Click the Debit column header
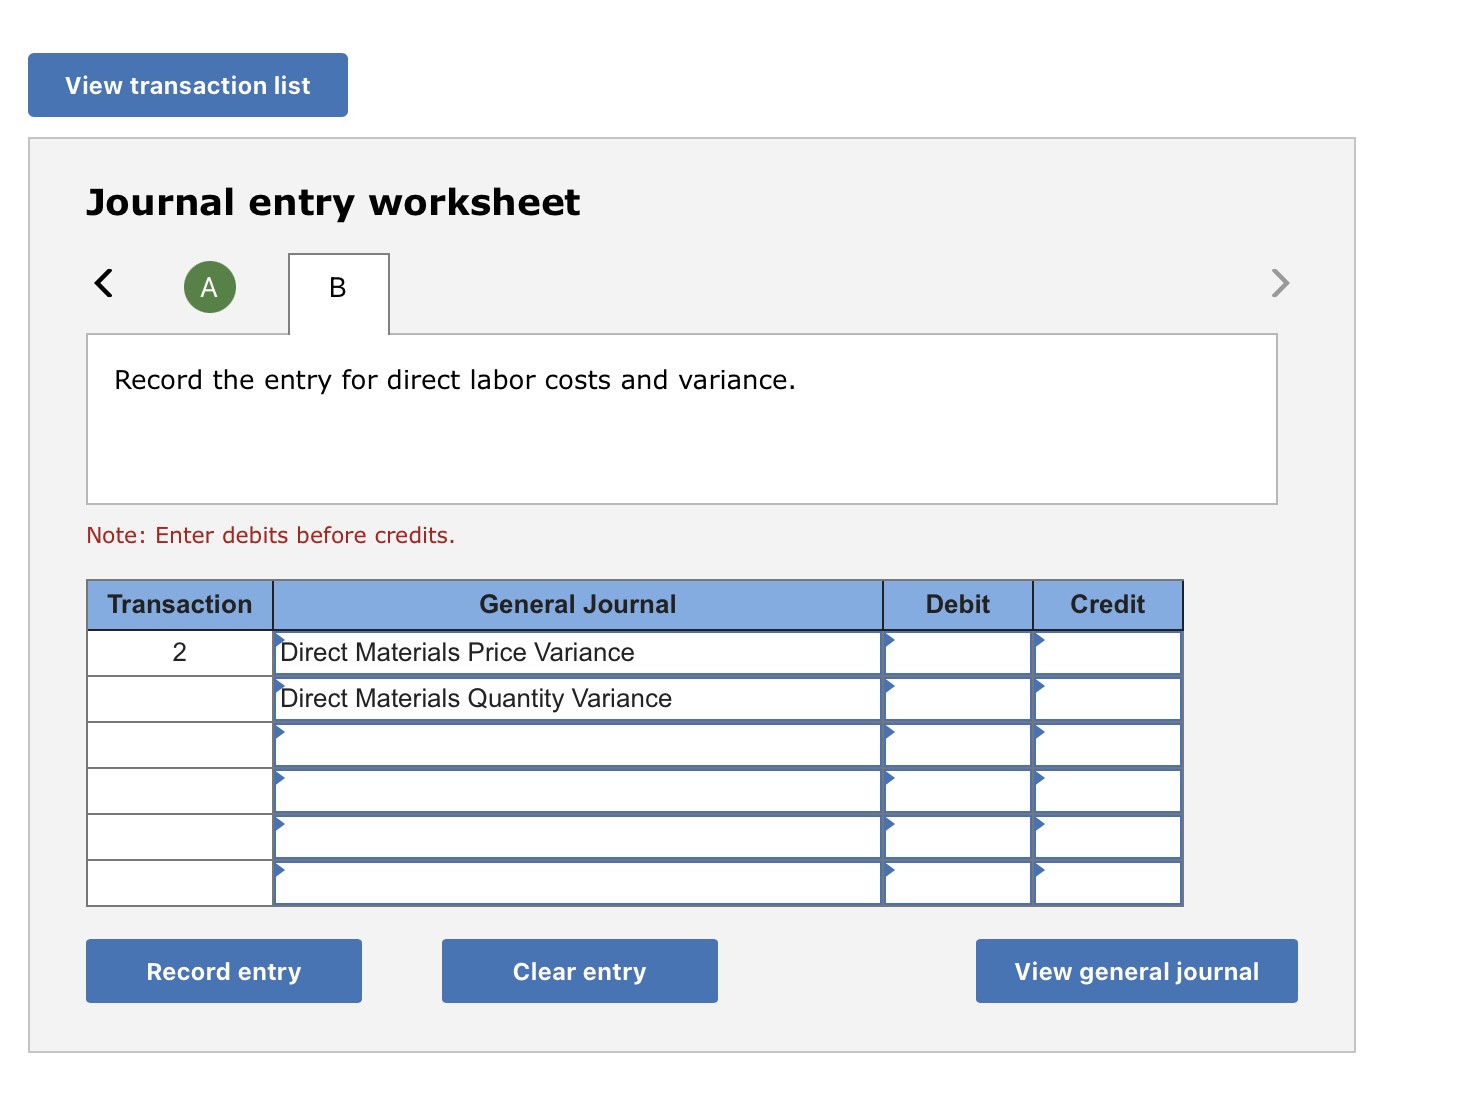The height and width of the screenshot is (1118, 1459). coord(958,605)
